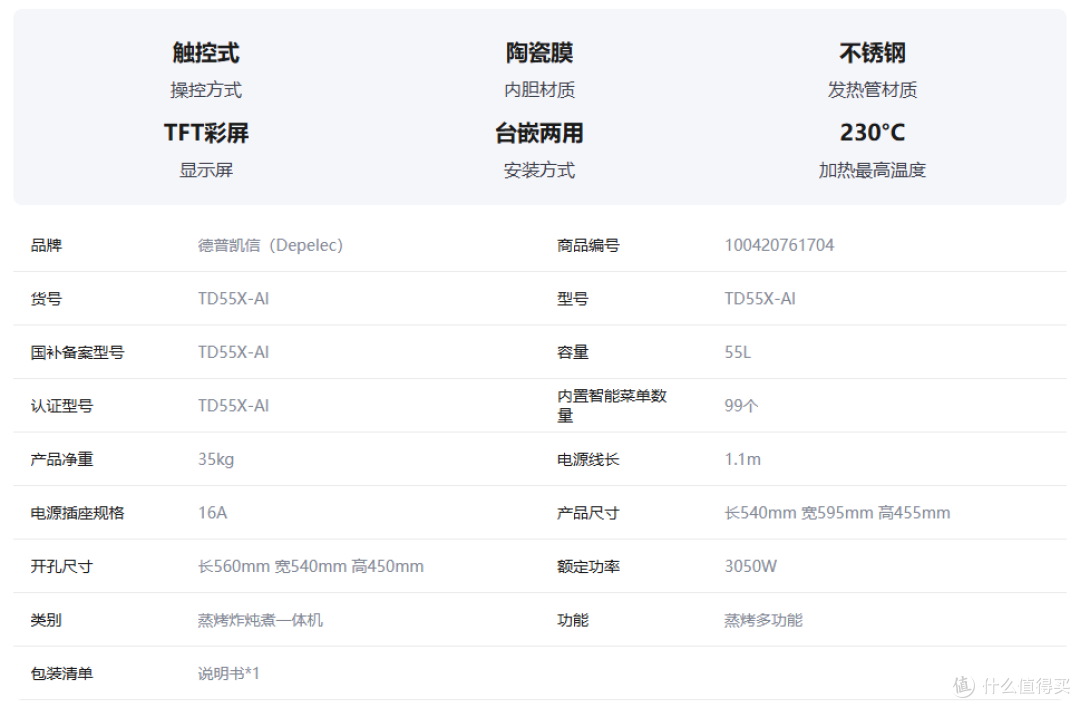This screenshot has height=708, width=1080.
Task: Click the 电源线长 label
Action: coord(588,459)
